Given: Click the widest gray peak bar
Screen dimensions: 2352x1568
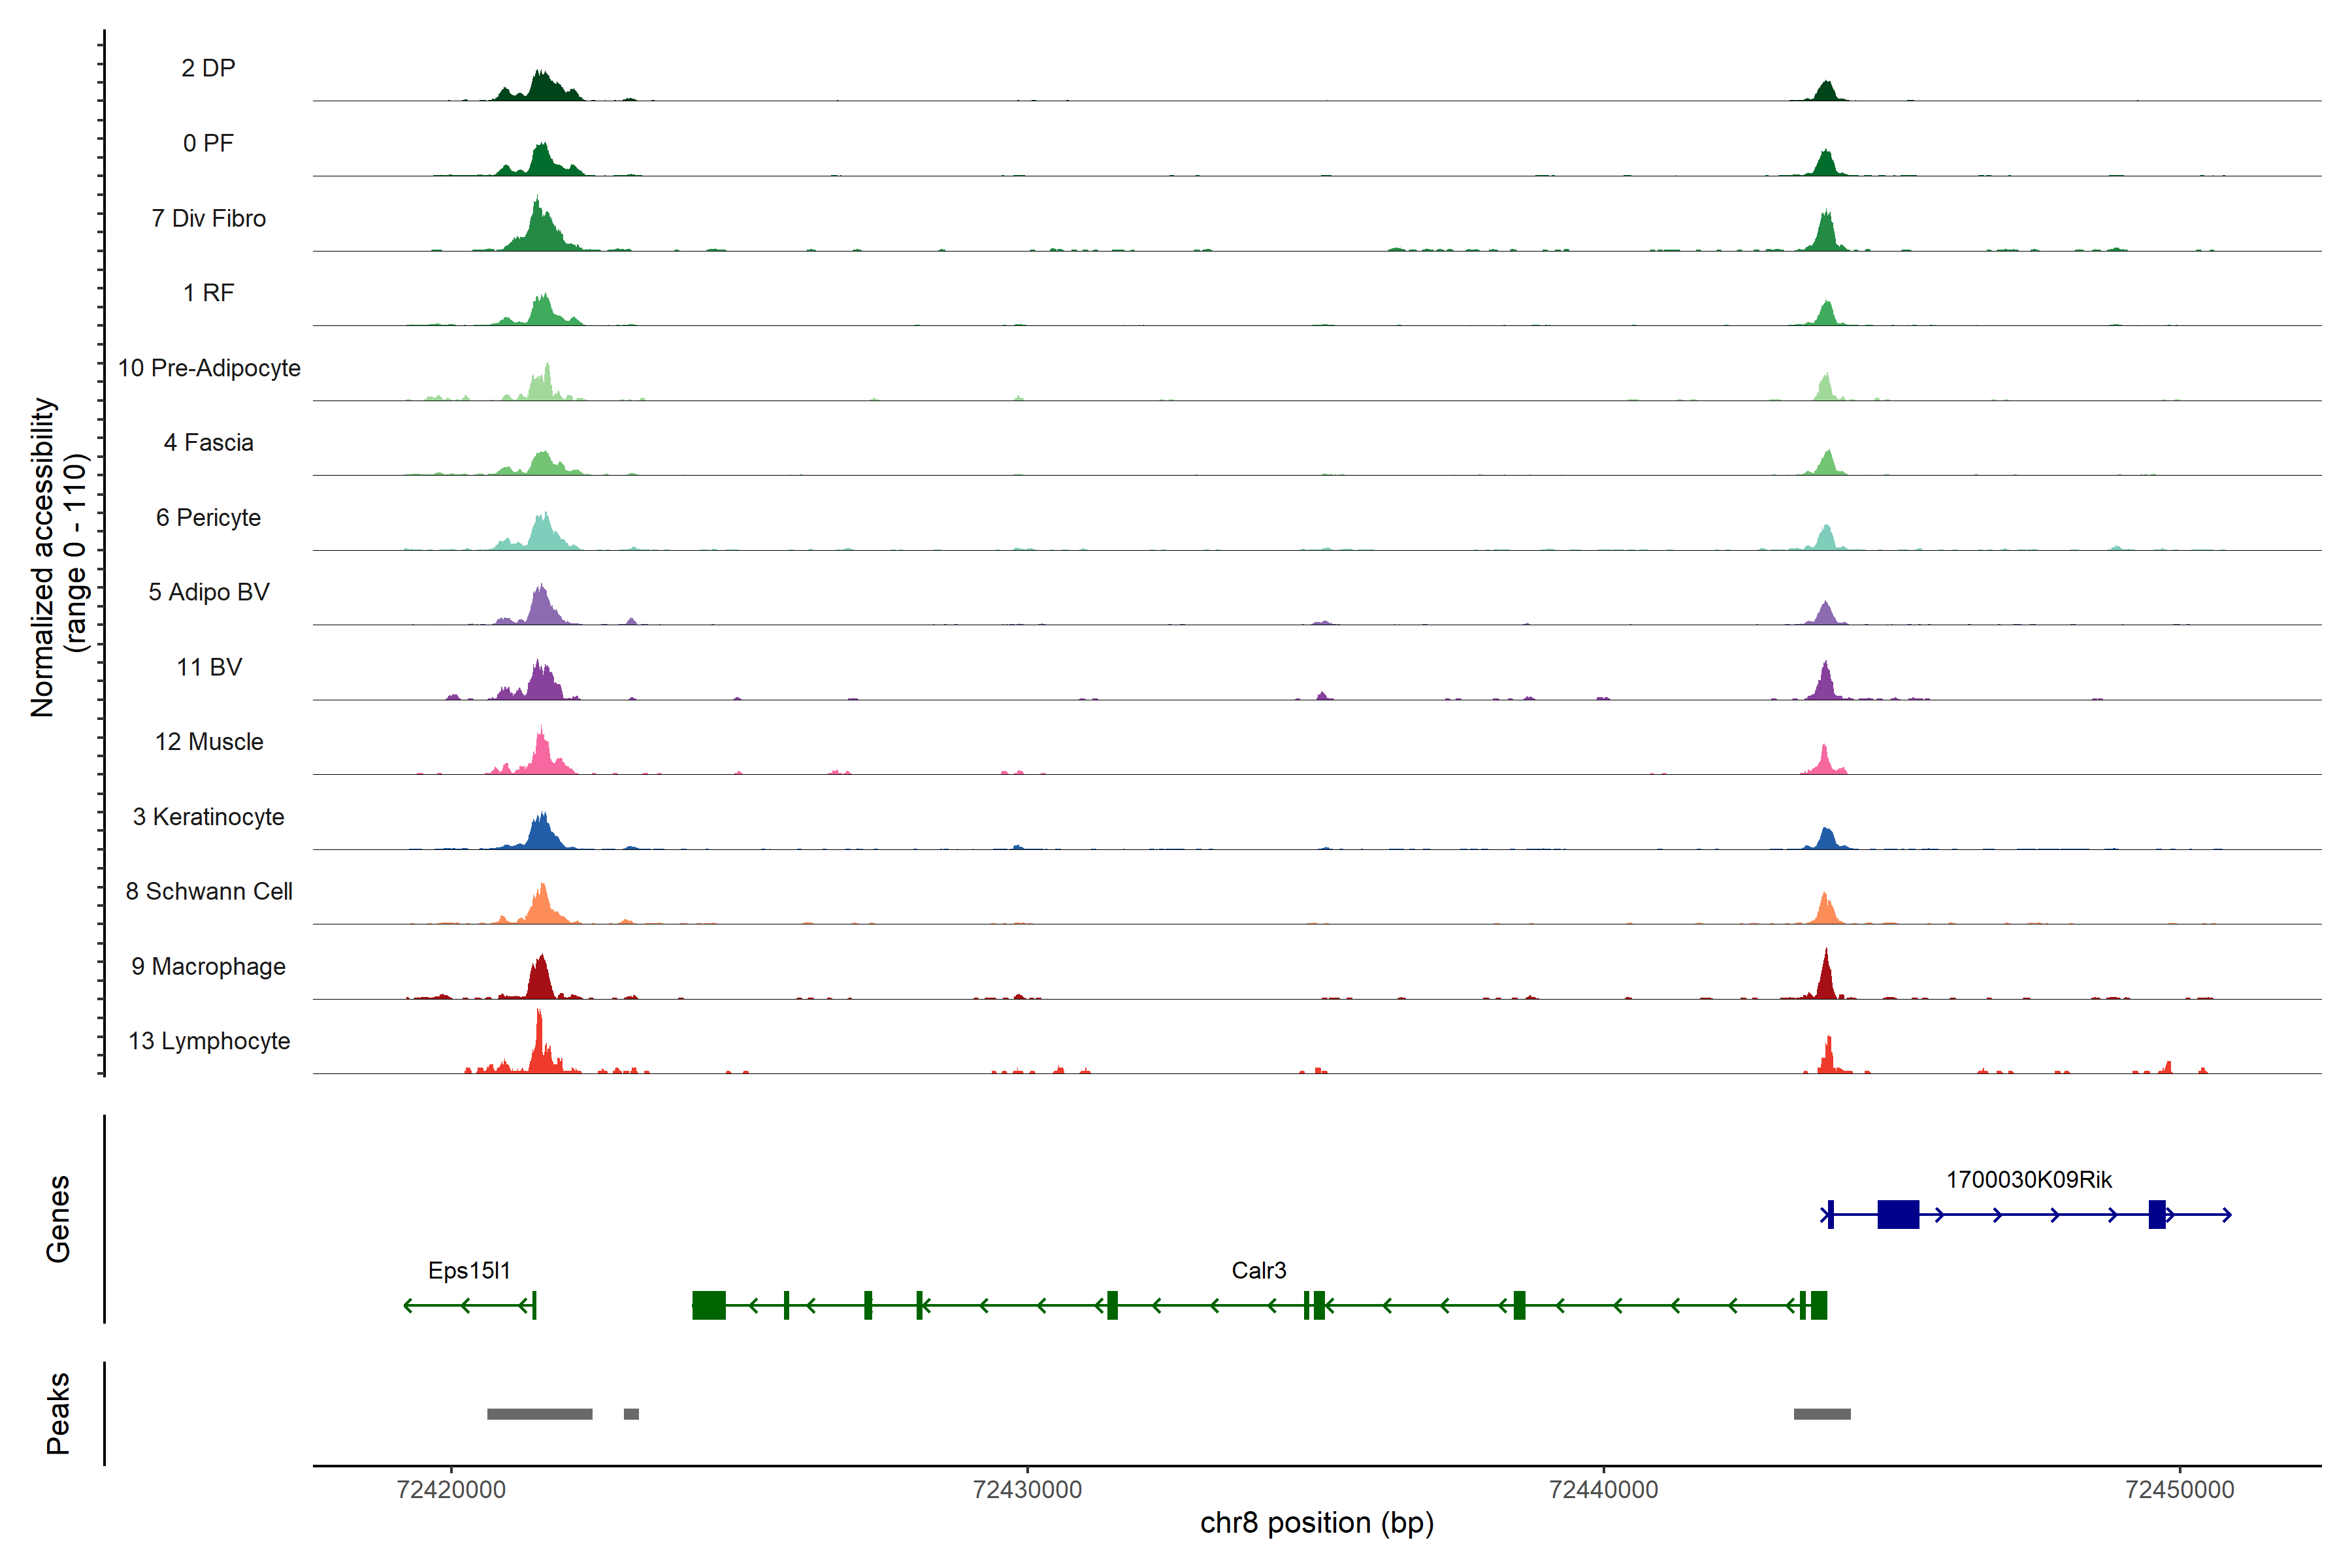Looking at the screenshot, I should pos(539,1414).
